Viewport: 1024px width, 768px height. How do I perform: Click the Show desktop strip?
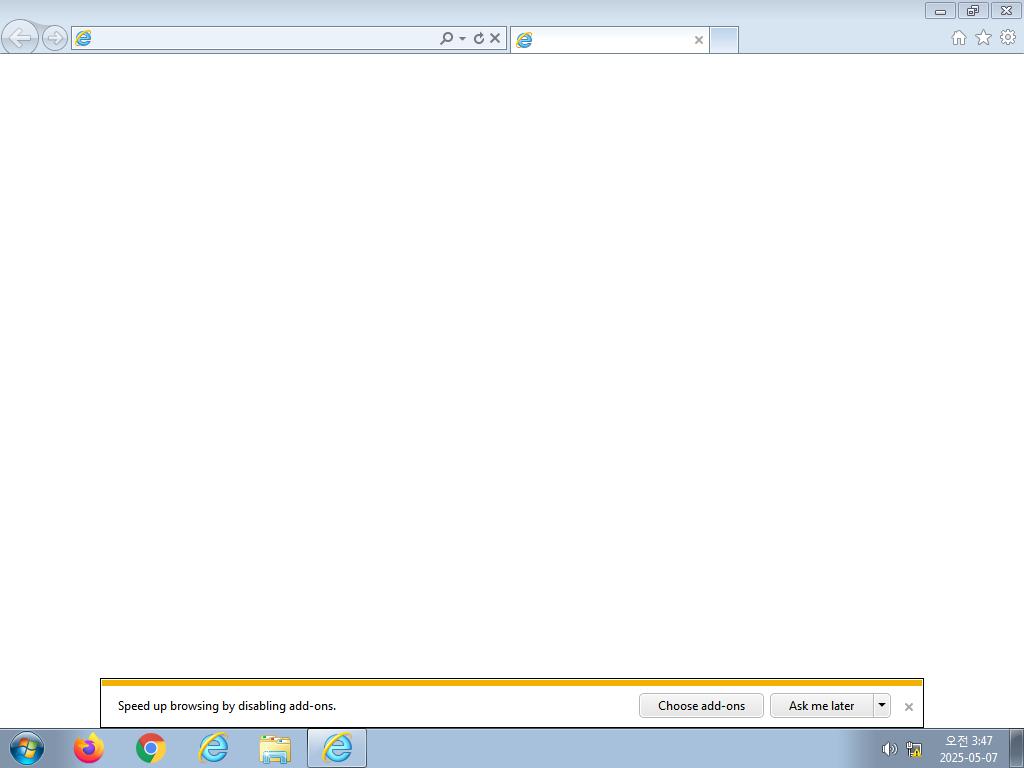1017,748
